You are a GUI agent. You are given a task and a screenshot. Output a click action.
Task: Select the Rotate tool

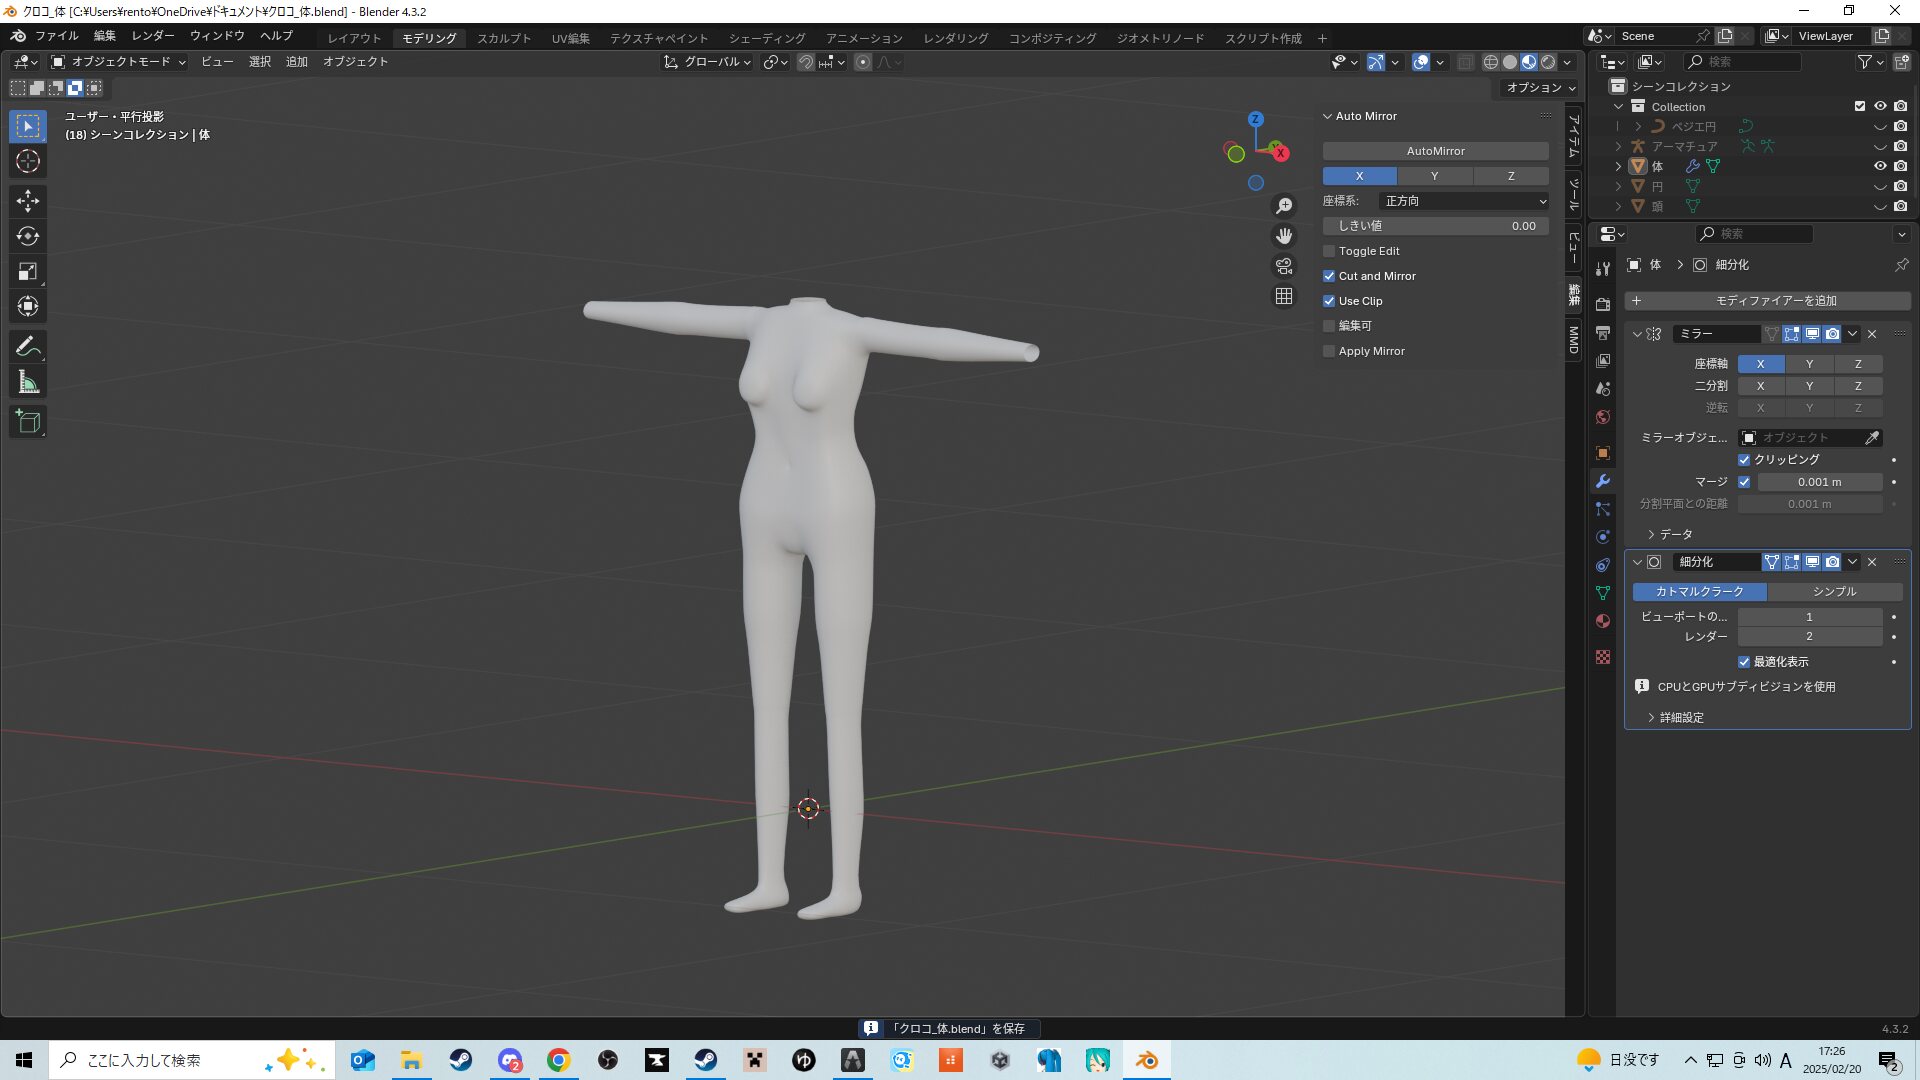(x=28, y=236)
